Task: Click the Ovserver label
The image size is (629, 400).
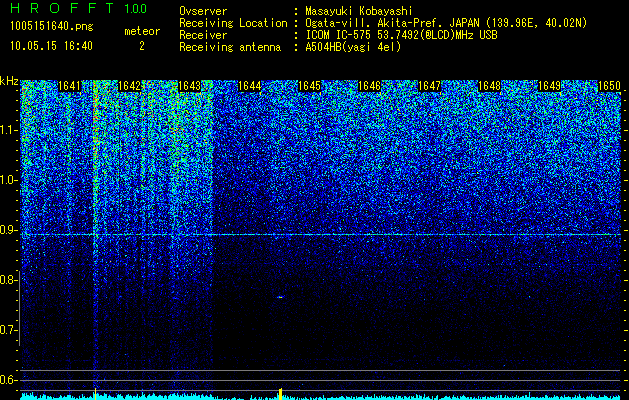Action: coord(203,11)
